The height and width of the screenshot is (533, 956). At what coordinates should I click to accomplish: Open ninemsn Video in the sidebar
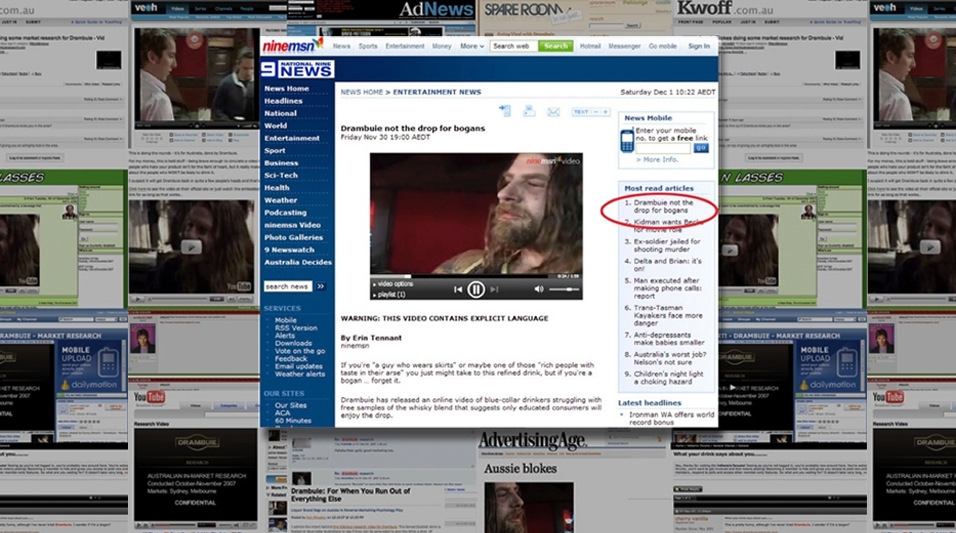coord(293,225)
